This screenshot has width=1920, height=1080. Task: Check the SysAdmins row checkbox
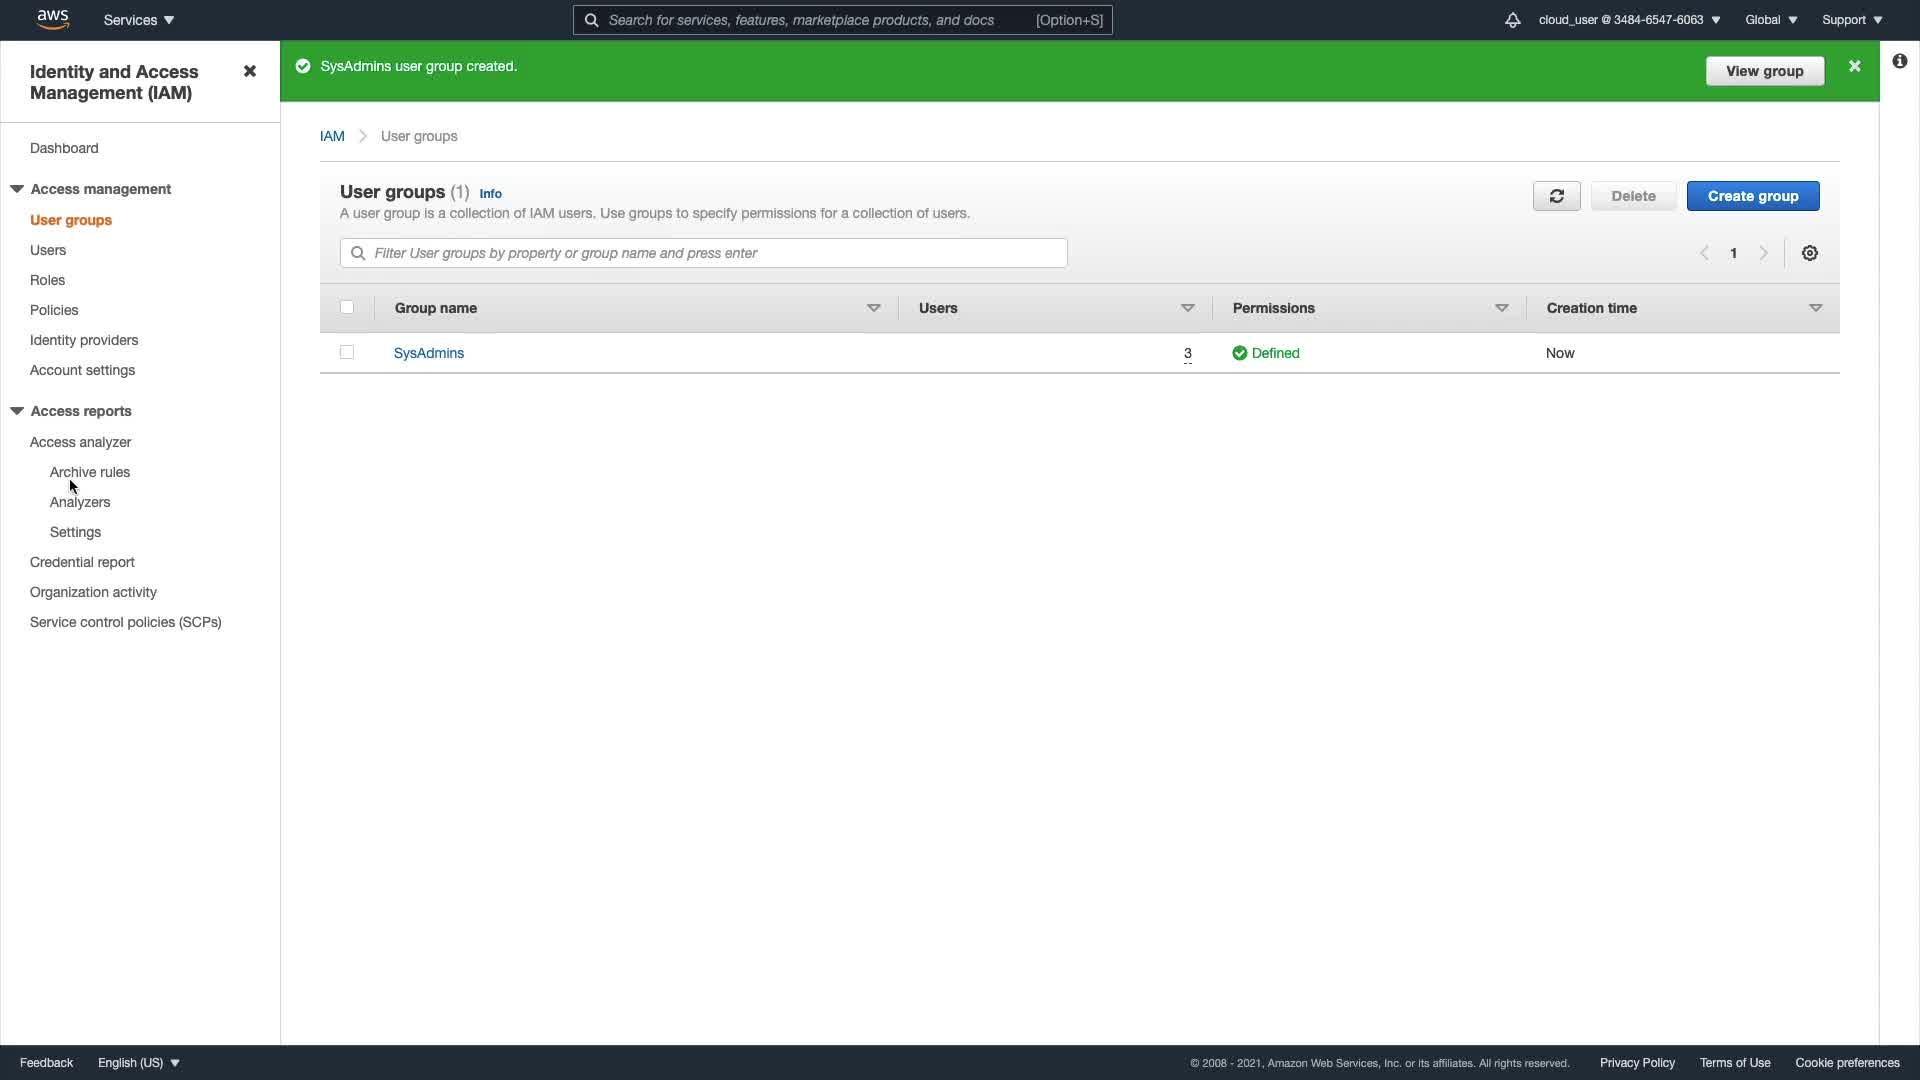tap(347, 352)
